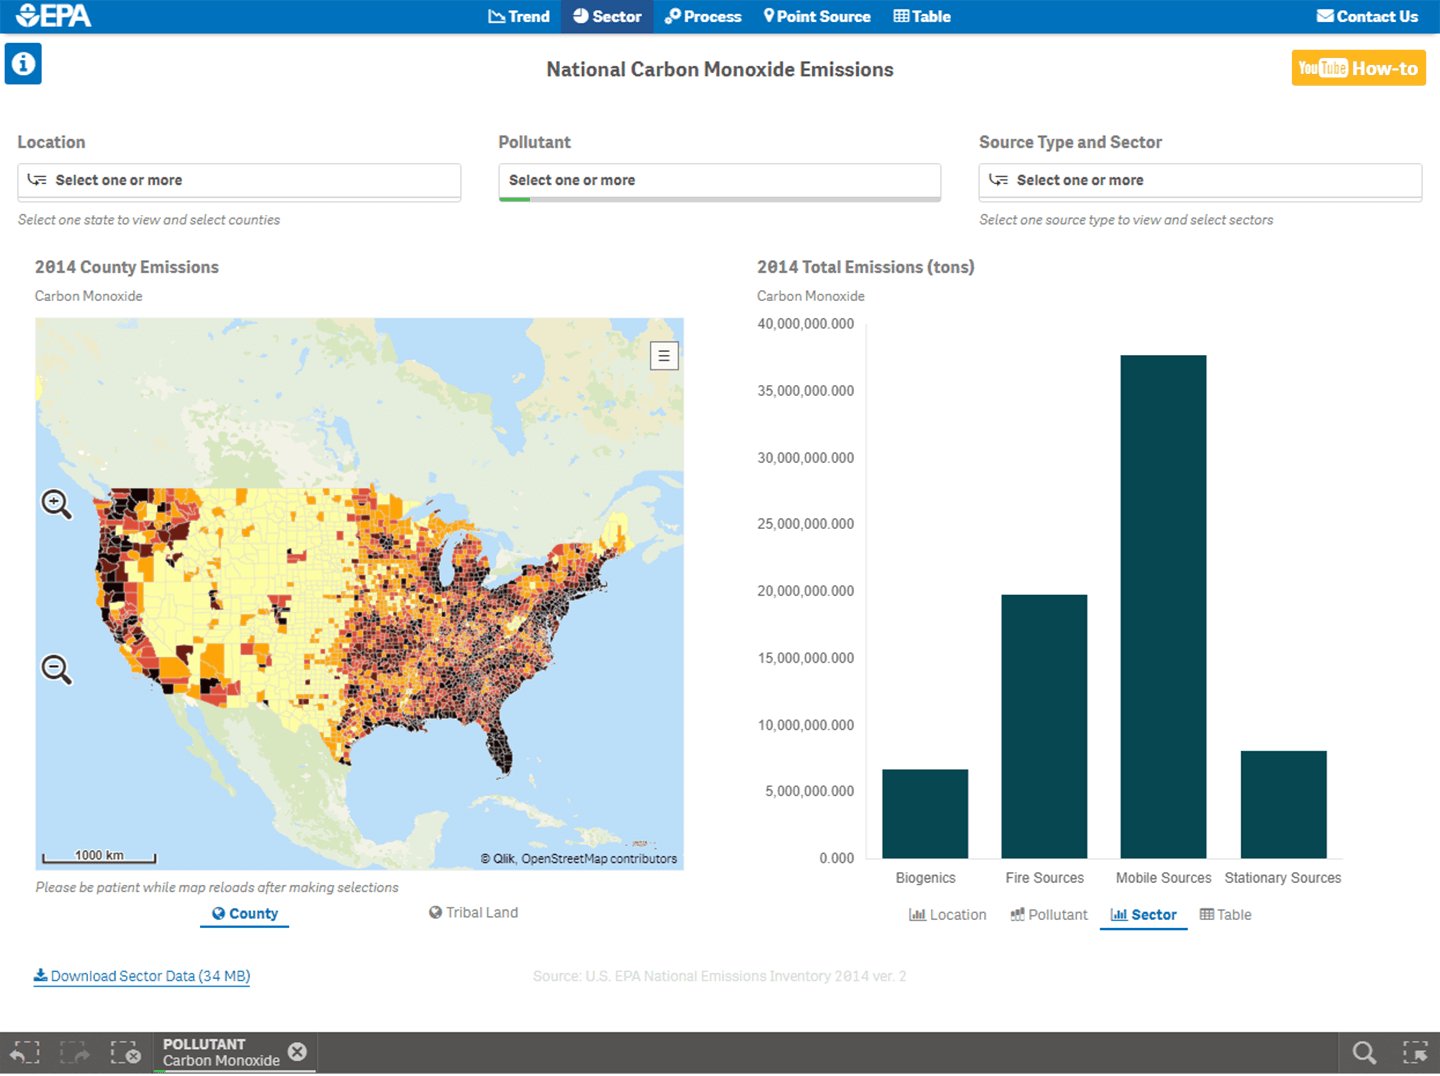Show chart as Table
The image size is (1440, 1076).
coord(1225,914)
